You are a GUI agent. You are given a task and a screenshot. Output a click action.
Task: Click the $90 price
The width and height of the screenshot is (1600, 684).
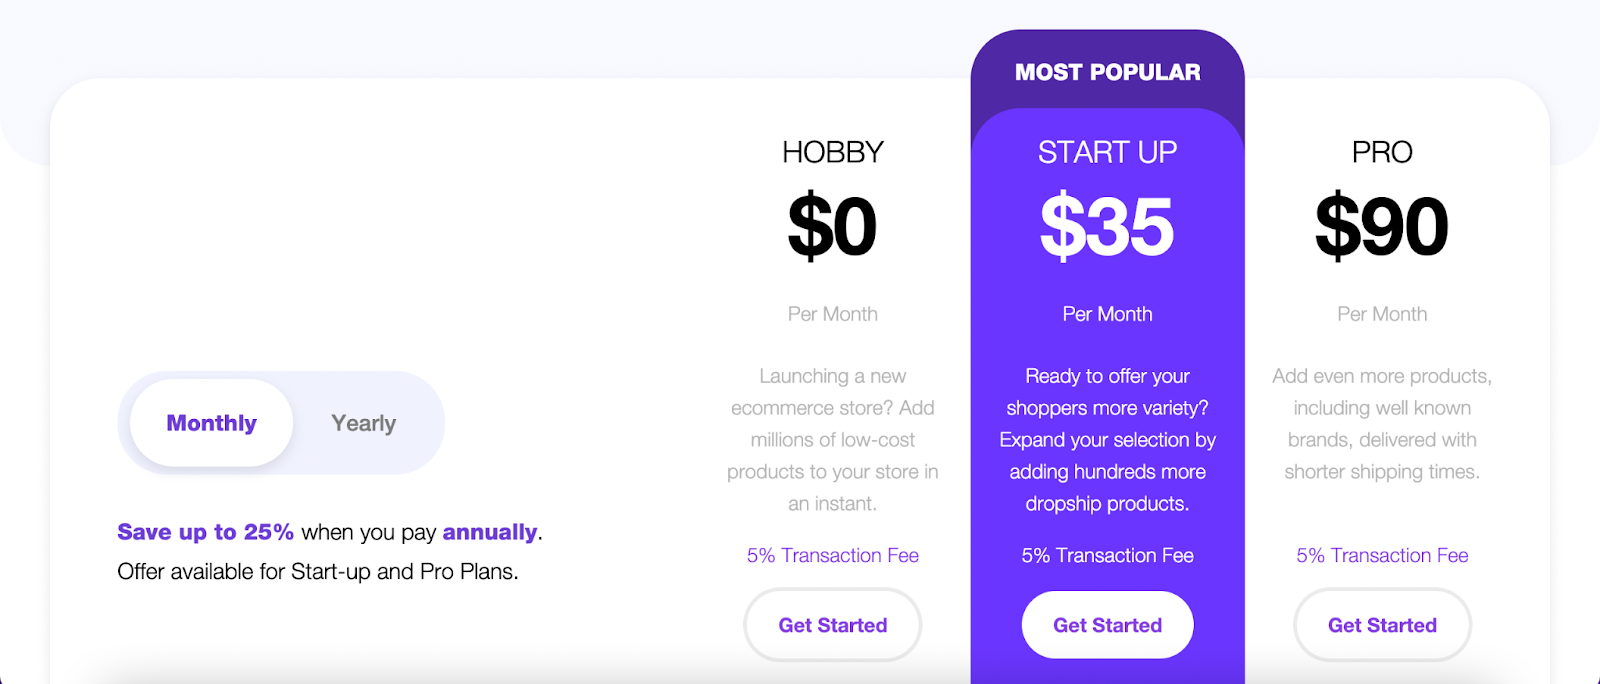click(x=1382, y=227)
